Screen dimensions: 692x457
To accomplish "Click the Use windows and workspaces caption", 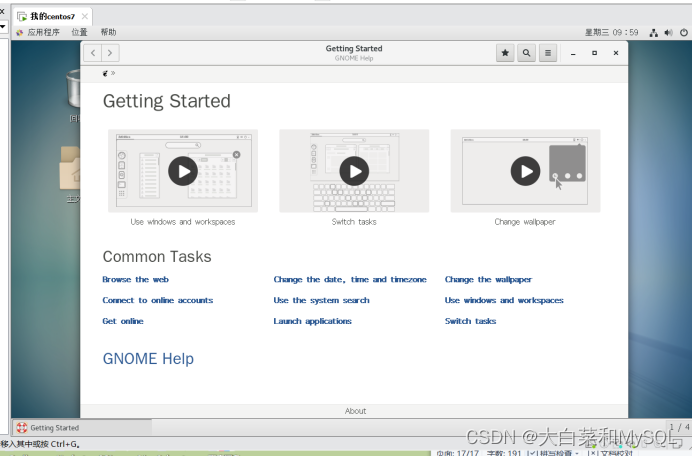I will [x=183, y=222].
